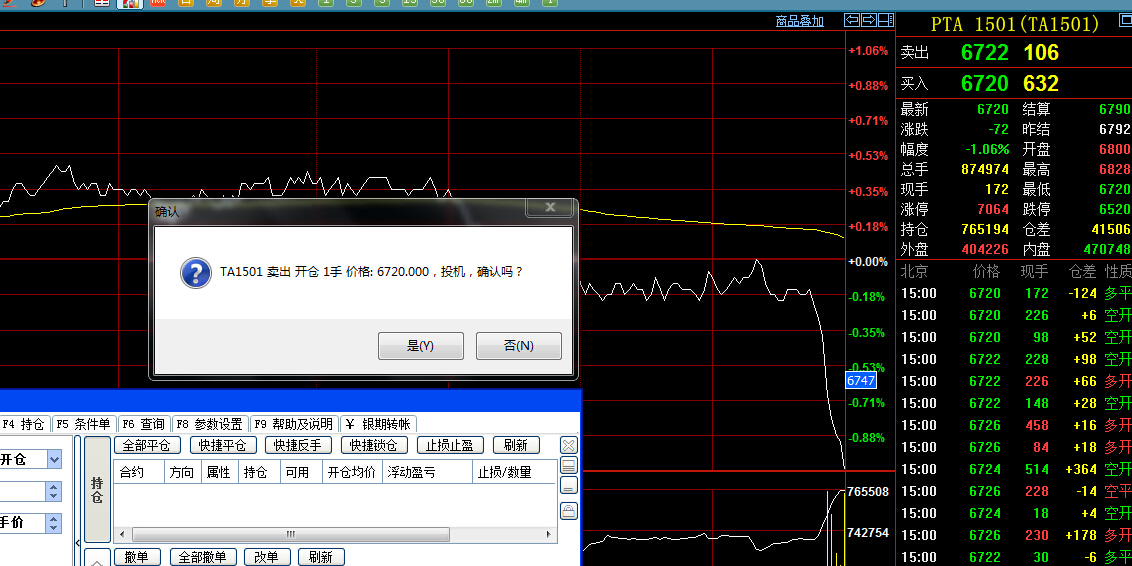Viewport: 1132px width, 566px height.
Task: Click the right arrow chart navigation icon
Action: tap(869, 20)
